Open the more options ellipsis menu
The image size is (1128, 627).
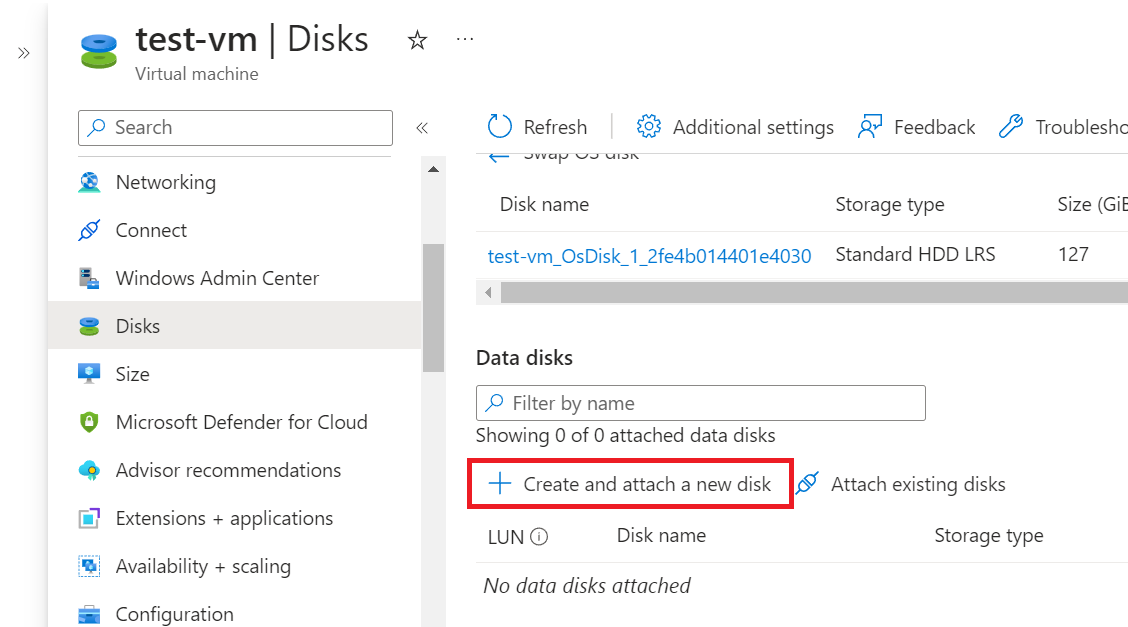465,39
